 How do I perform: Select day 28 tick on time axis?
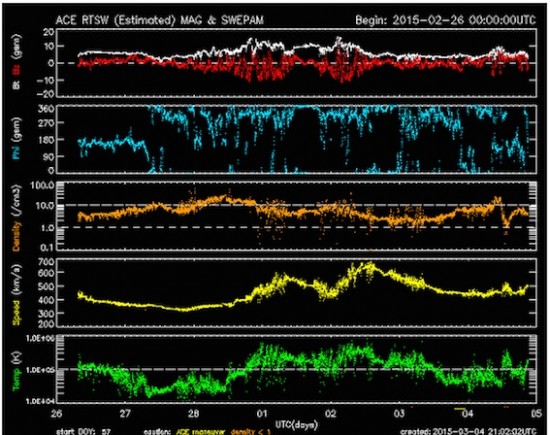[194, 414]
